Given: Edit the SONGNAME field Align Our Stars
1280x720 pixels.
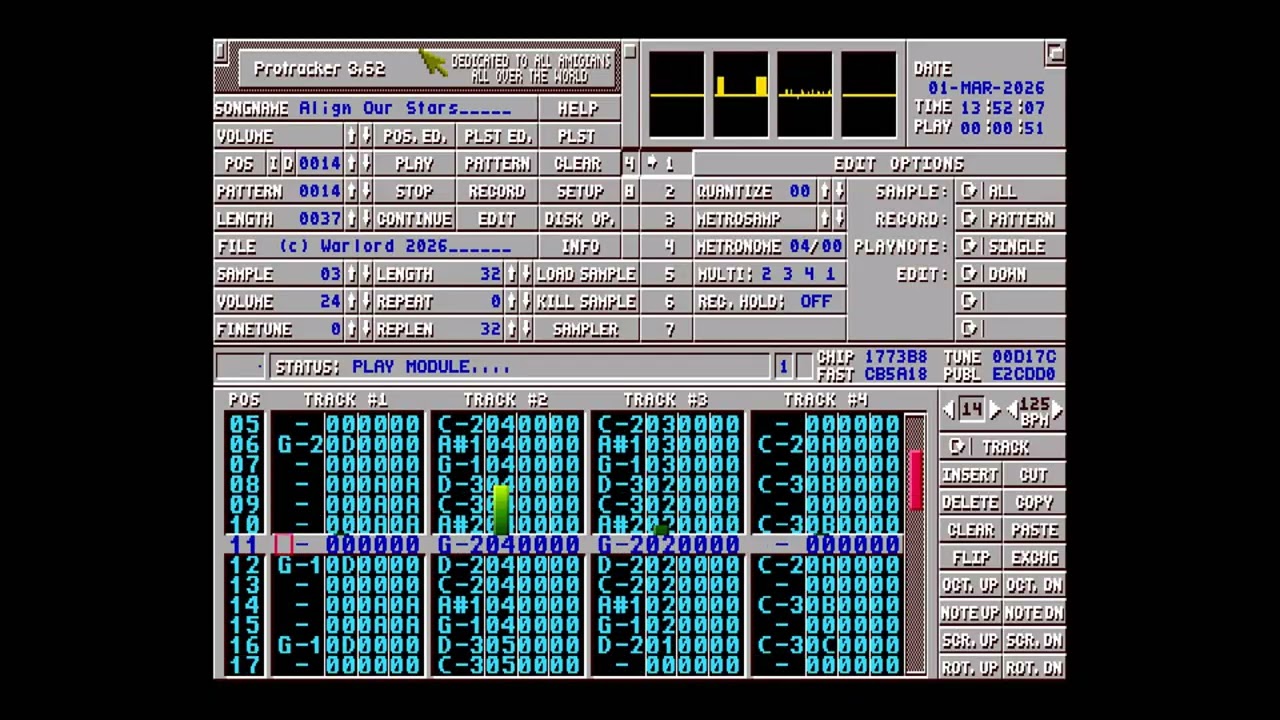Looking at the screenshot, I should coord(405,108).
